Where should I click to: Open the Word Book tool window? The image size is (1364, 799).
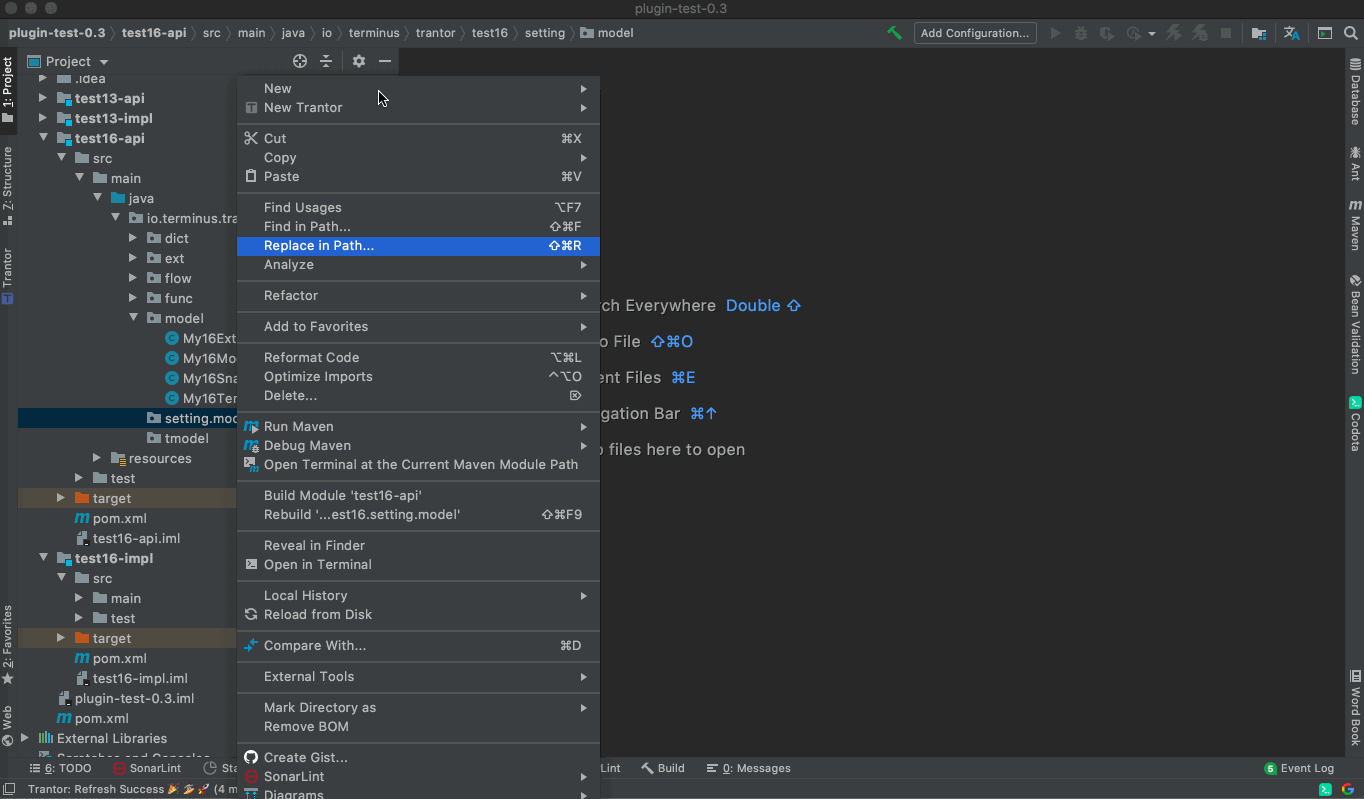coord(1355,708)
